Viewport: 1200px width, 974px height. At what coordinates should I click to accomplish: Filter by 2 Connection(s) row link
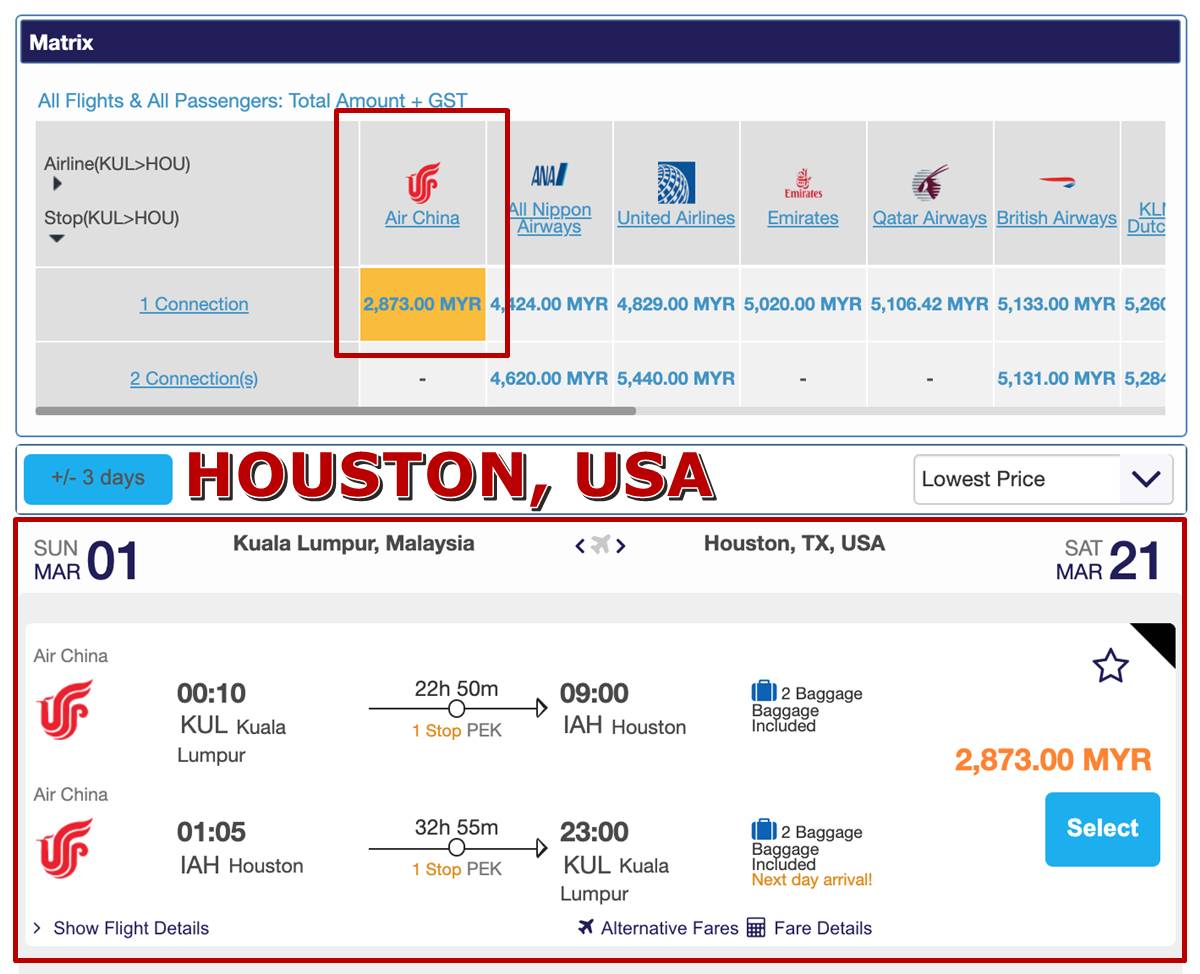194,379
